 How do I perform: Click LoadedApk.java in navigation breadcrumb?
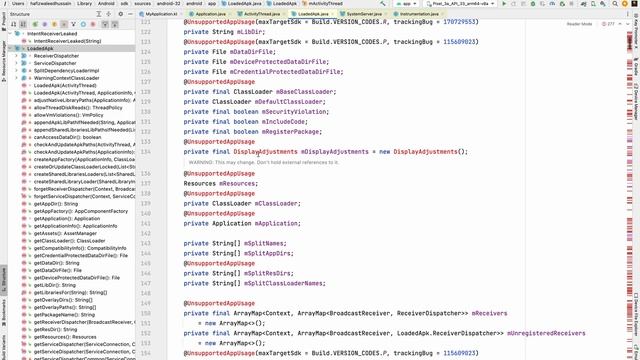(x=242, y=4)
